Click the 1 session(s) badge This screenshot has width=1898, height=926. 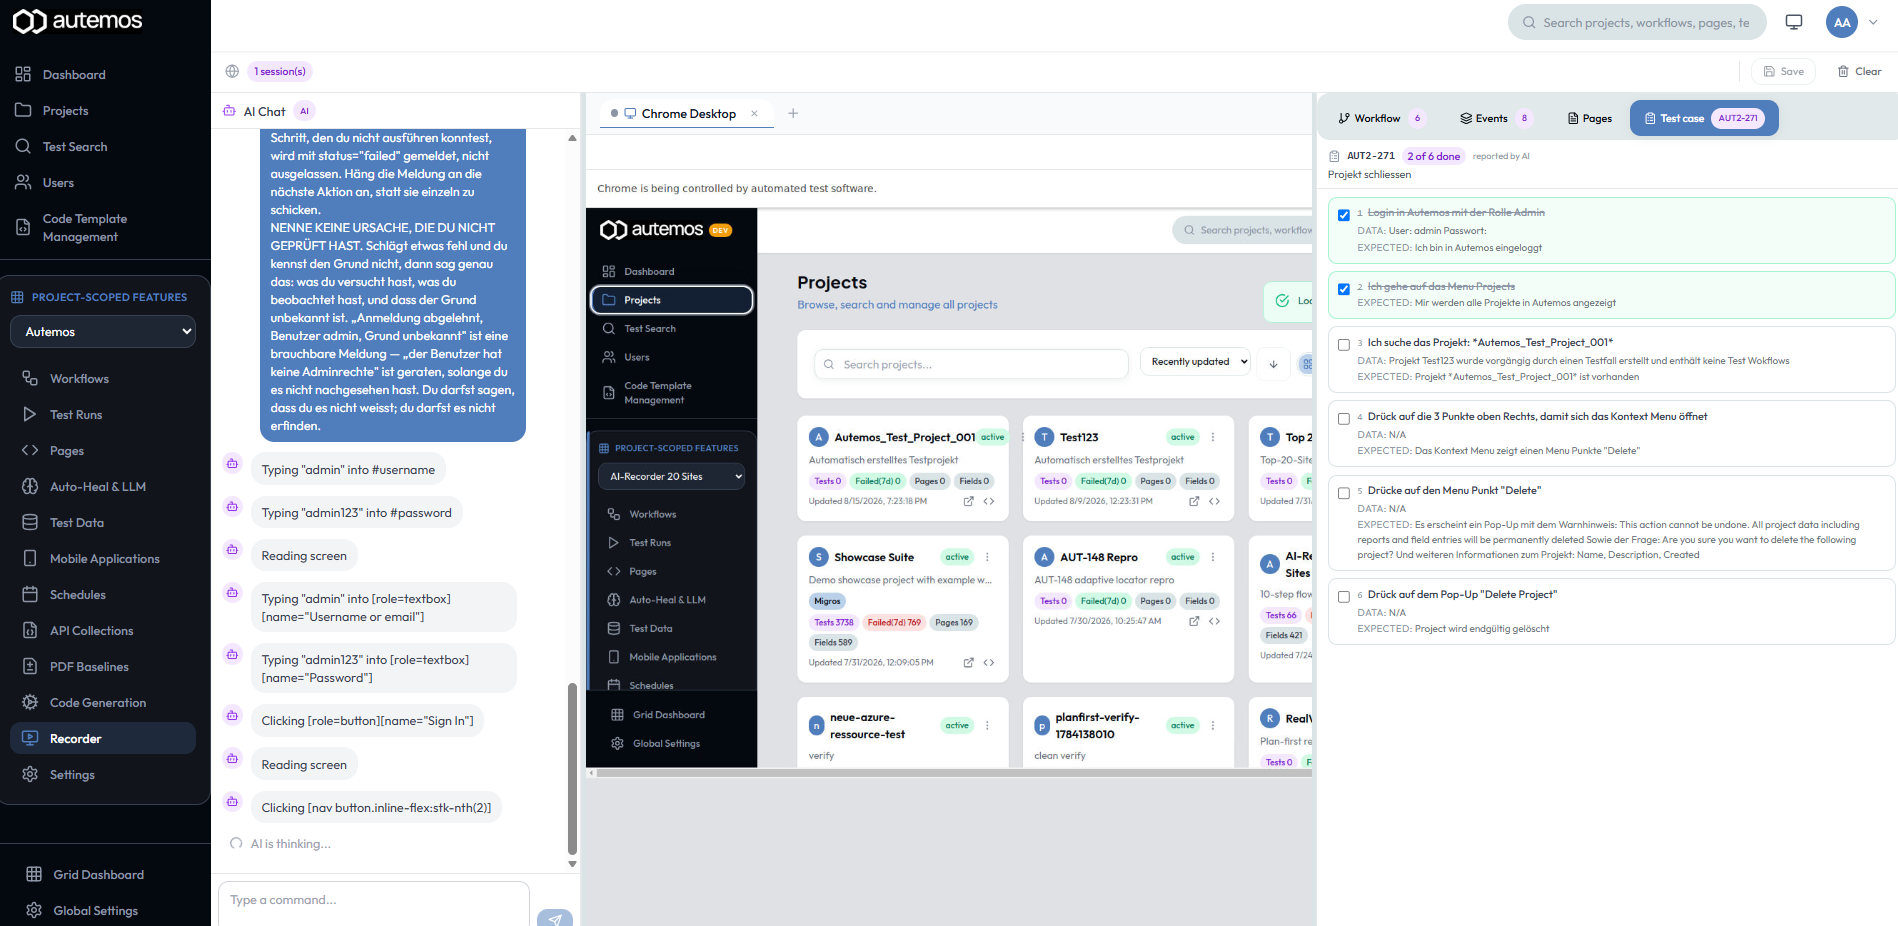(280, 71)
